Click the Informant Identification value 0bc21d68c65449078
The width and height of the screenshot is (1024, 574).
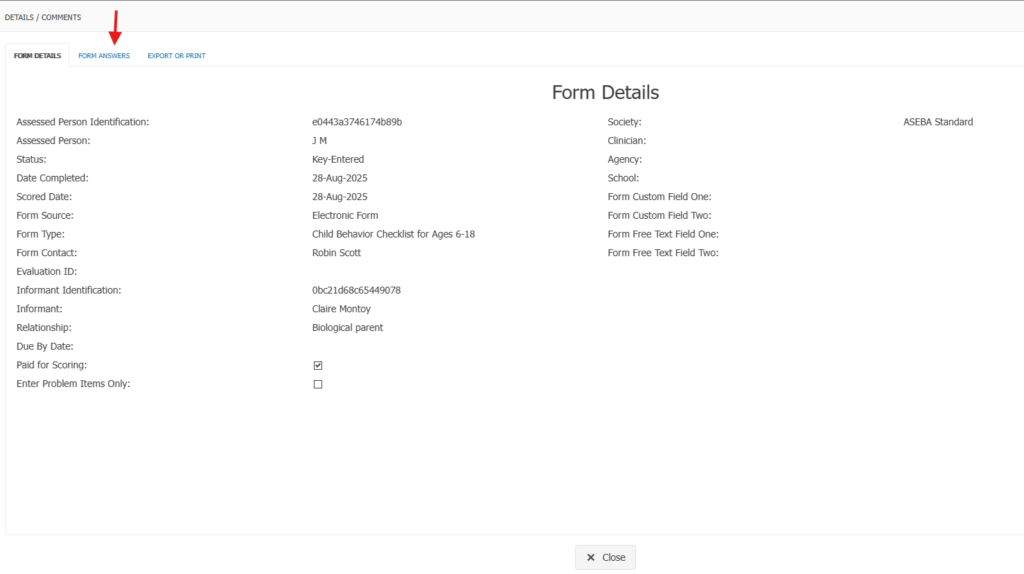point(356,291)
